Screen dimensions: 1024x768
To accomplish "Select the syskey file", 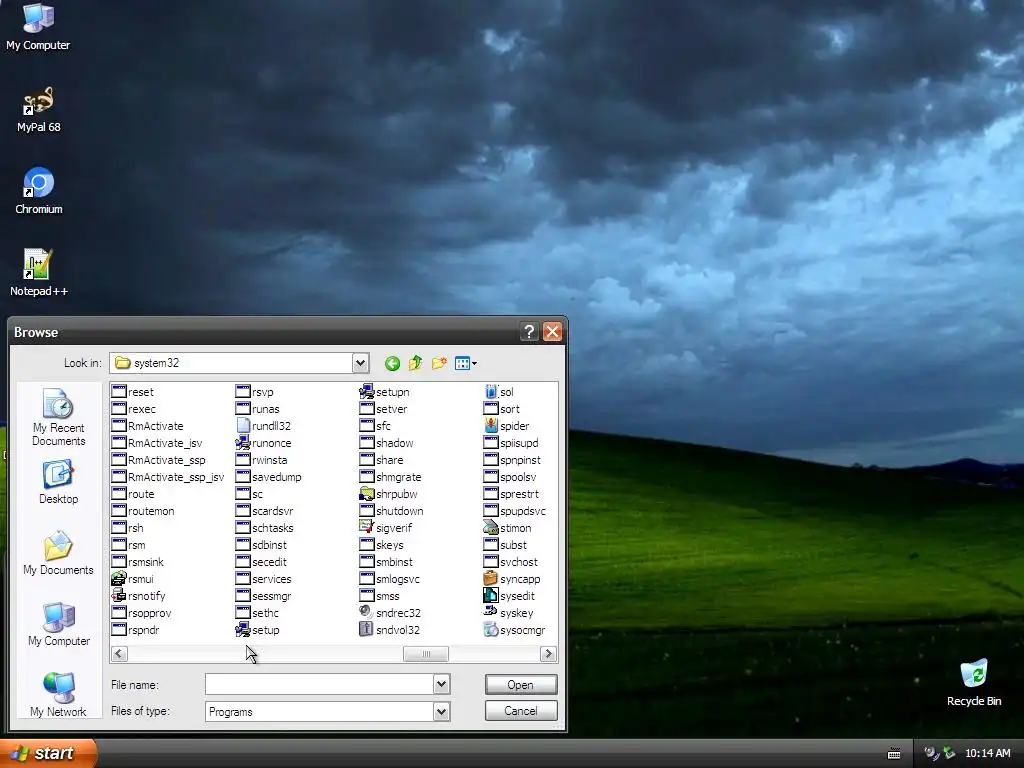I will tap(509, 613).
